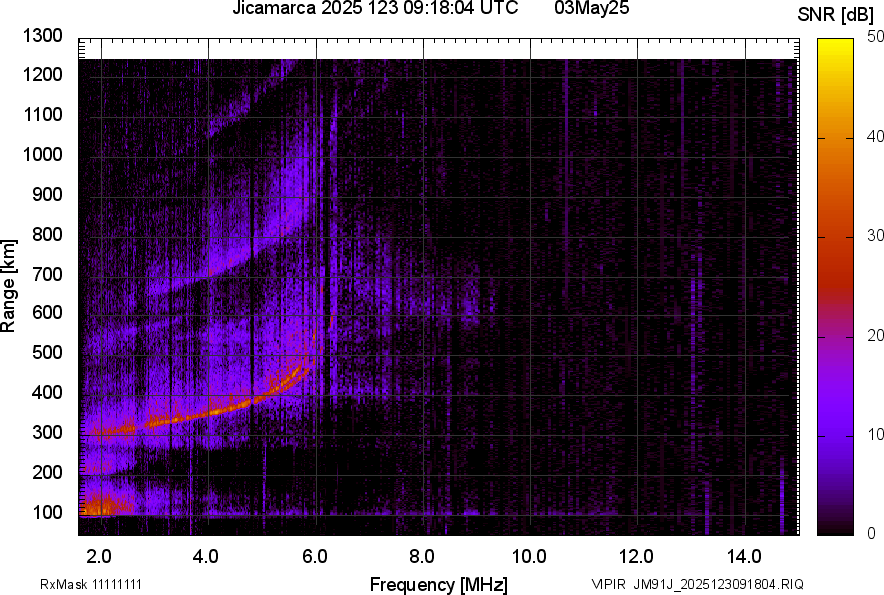Click the frequency tick label '2.0'

tap(99, 557)
